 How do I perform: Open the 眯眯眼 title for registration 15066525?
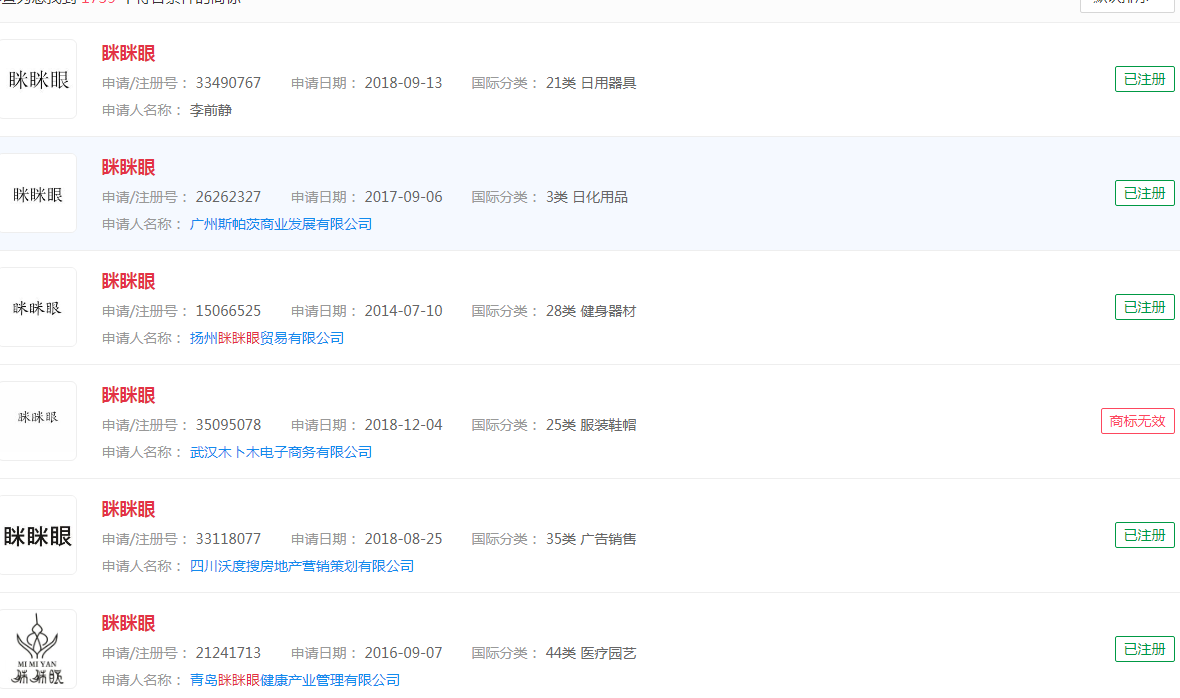click(x=129, y=281)
